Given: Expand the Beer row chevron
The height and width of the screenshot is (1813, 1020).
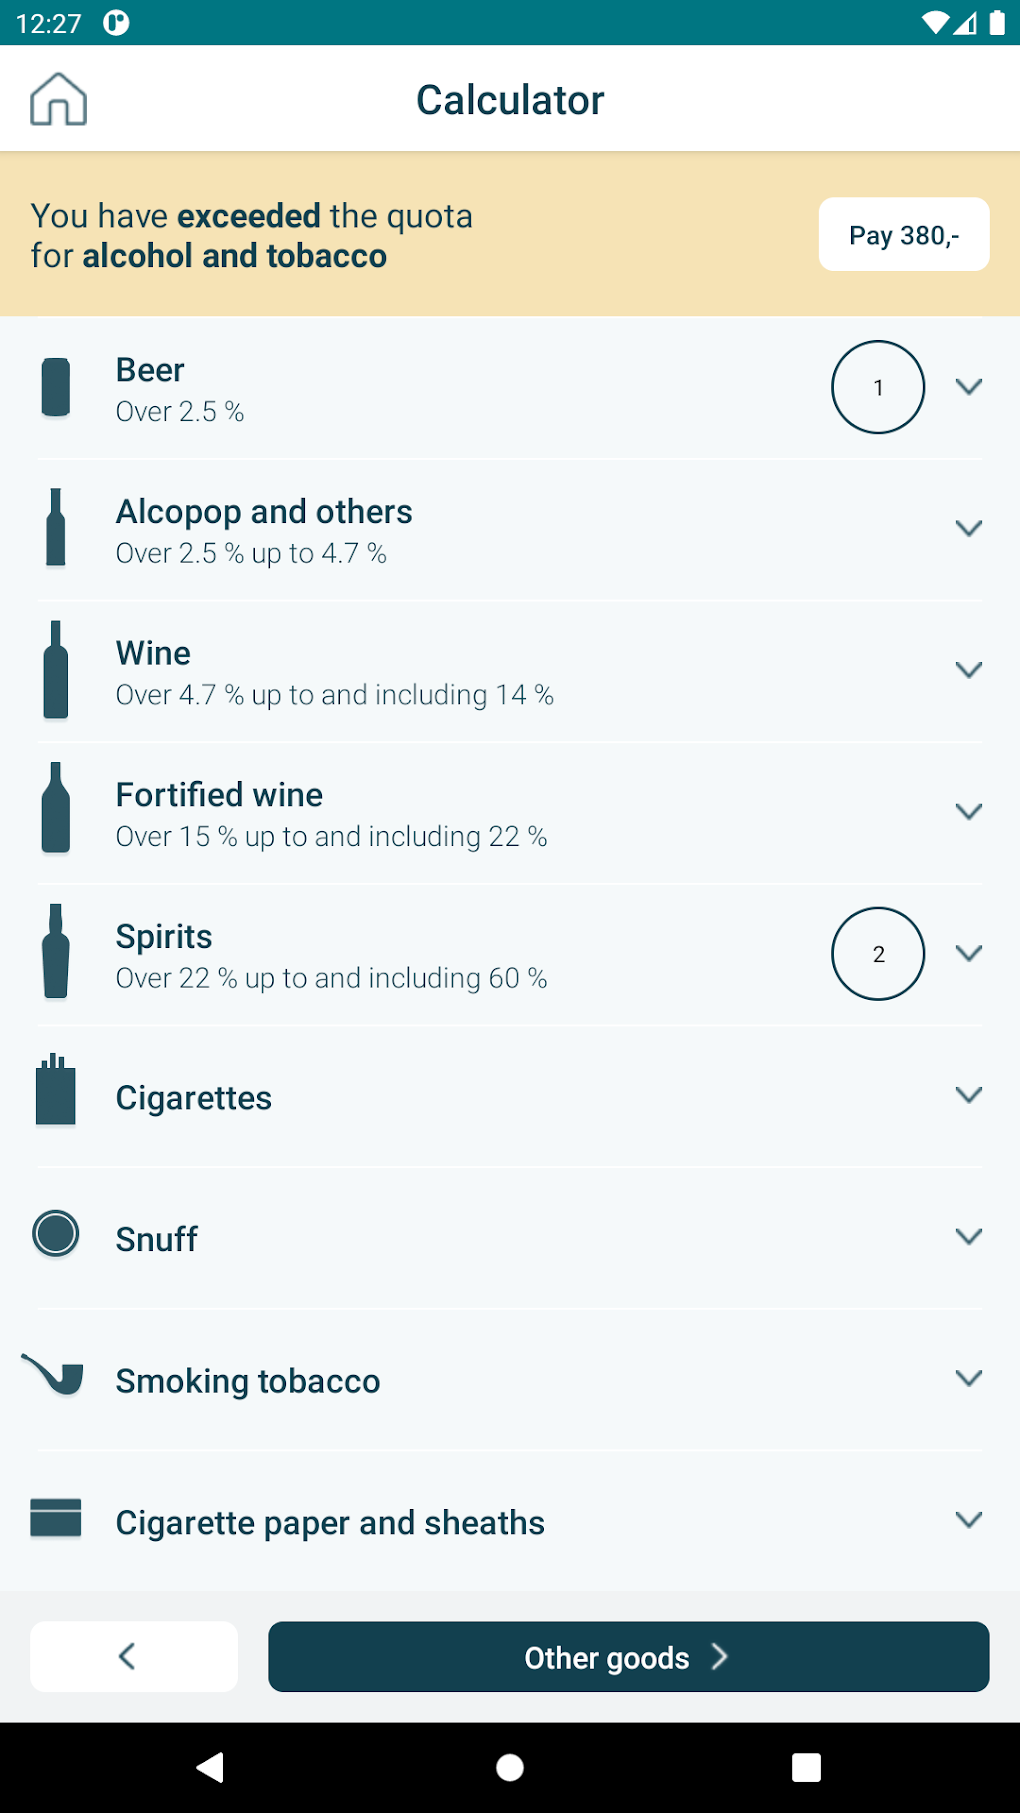Looking at the screenshot, I should (968, 387).
